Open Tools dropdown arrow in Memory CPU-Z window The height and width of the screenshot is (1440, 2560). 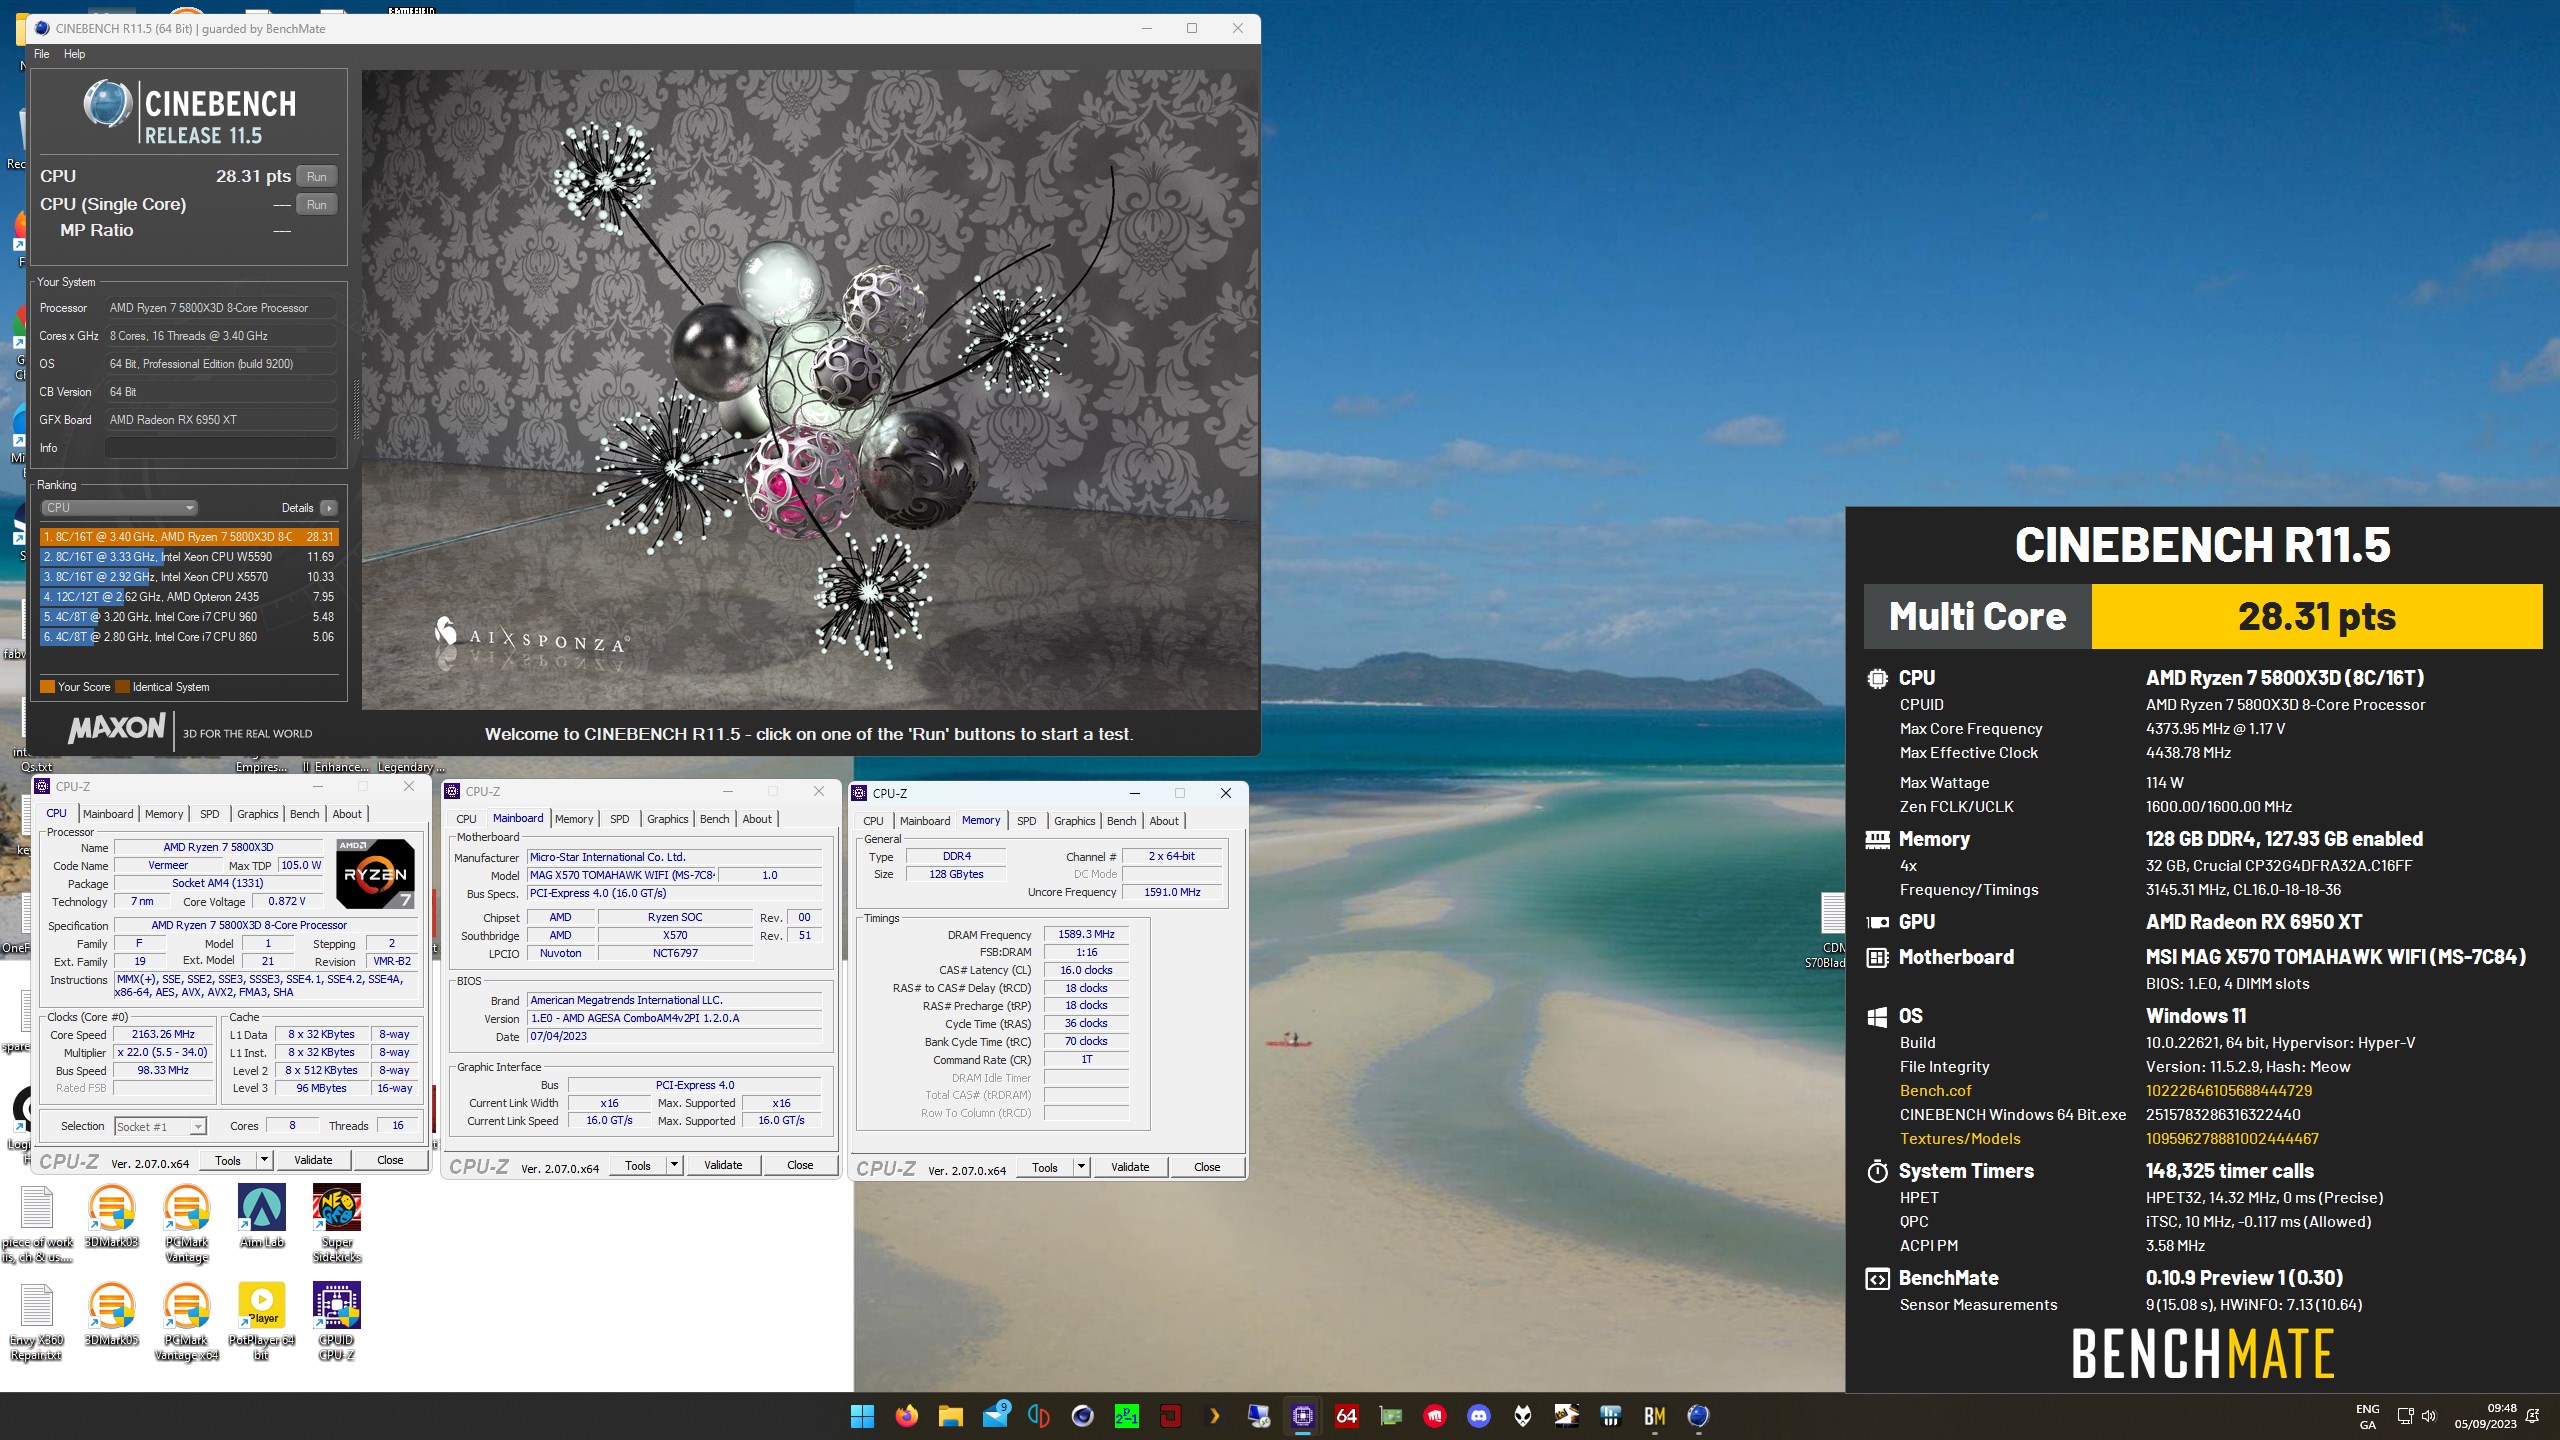tap(1081, 1167)
